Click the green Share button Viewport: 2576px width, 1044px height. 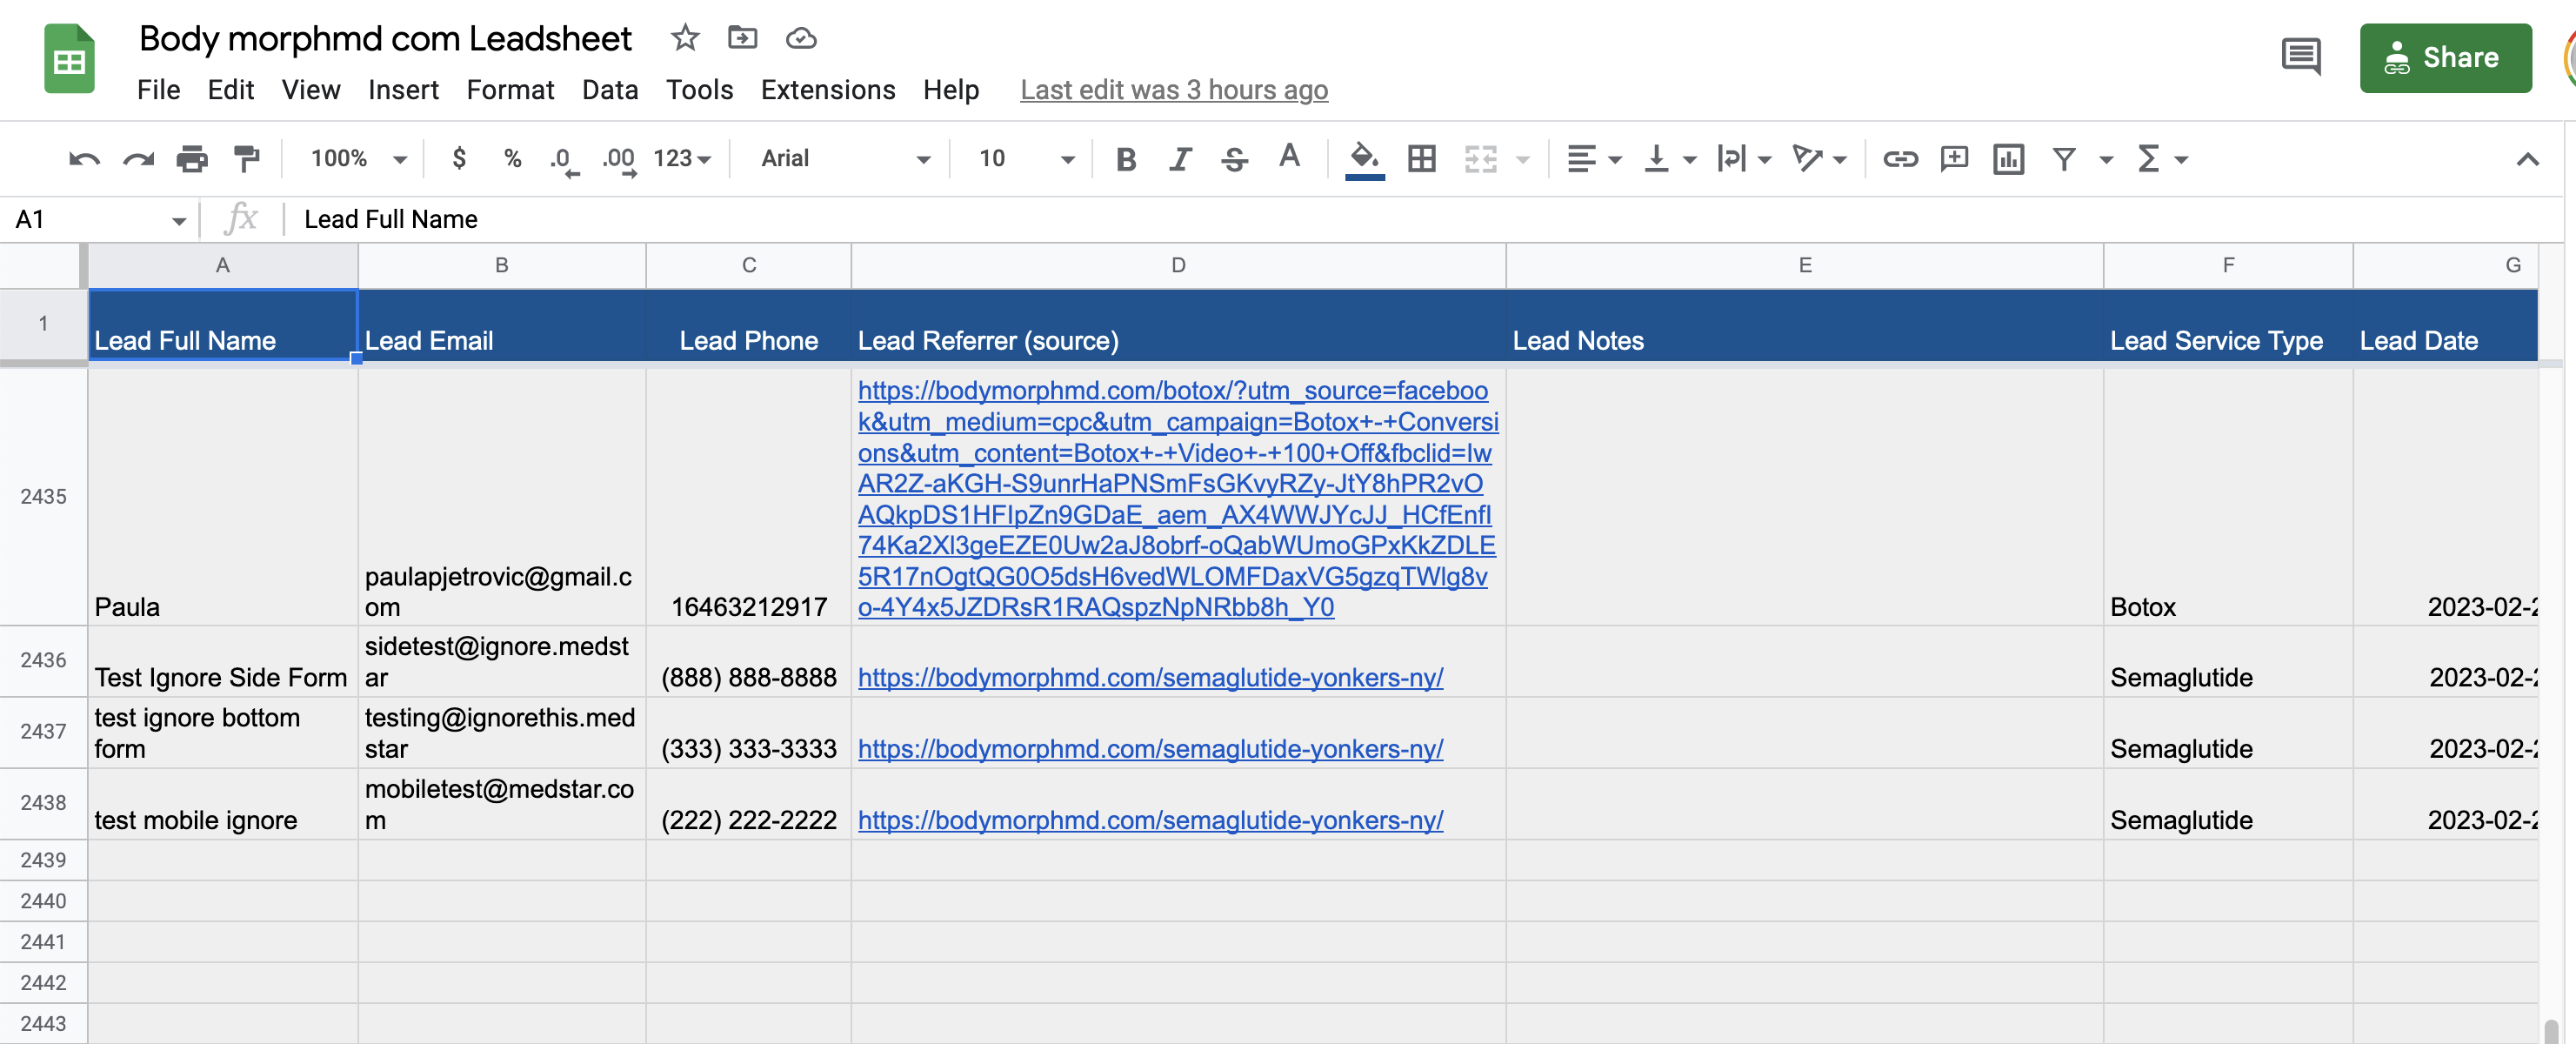(2445, 58)
